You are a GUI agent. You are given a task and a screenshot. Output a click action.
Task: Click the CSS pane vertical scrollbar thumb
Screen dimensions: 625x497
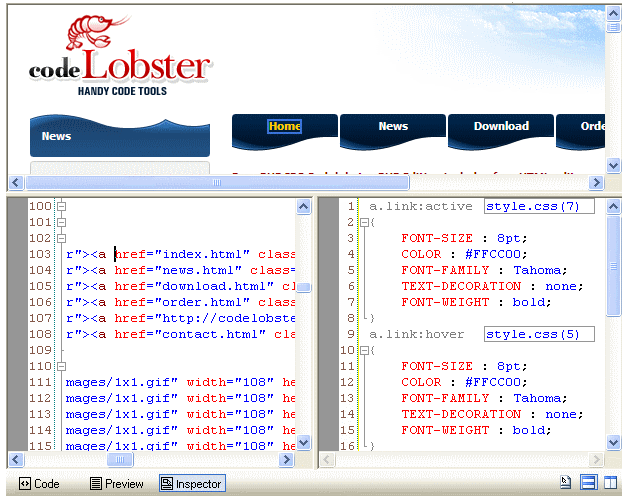(613, 266)
